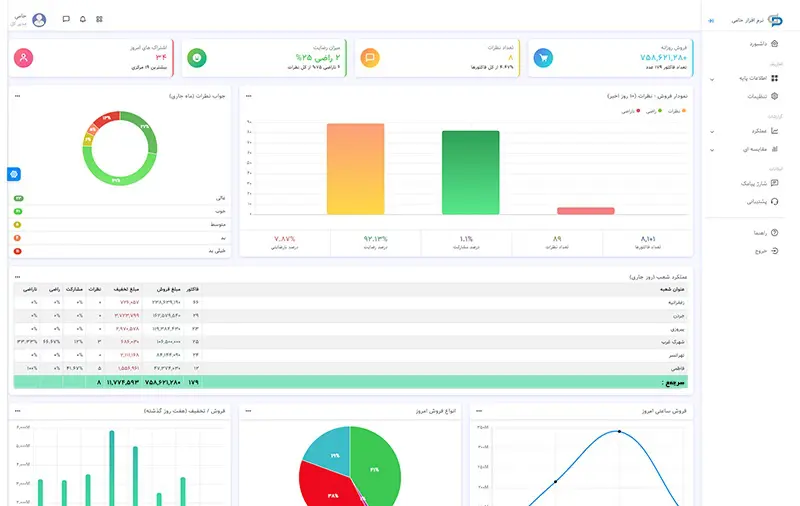Open پشتیبانی in the sidebar
This screenshot has width=800, height=506.
[757, 202]
